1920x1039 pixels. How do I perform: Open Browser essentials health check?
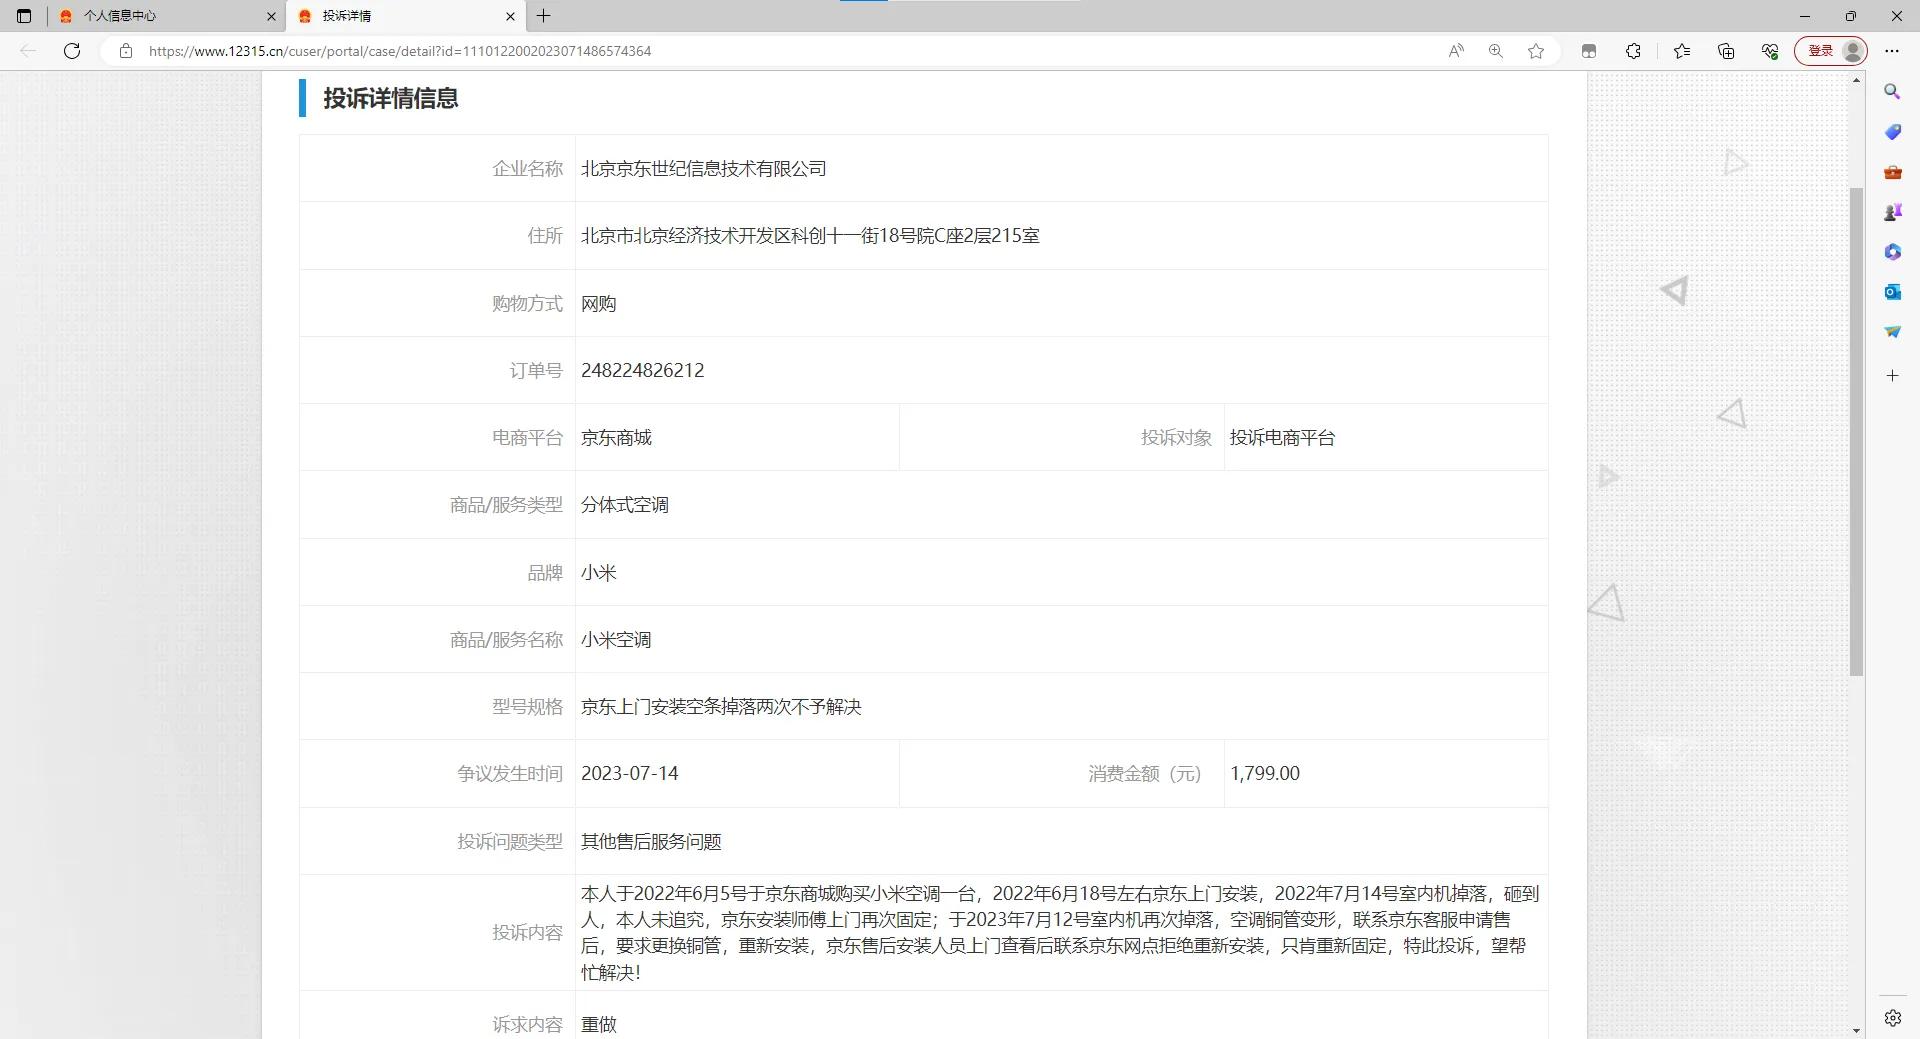(1768, 51)
